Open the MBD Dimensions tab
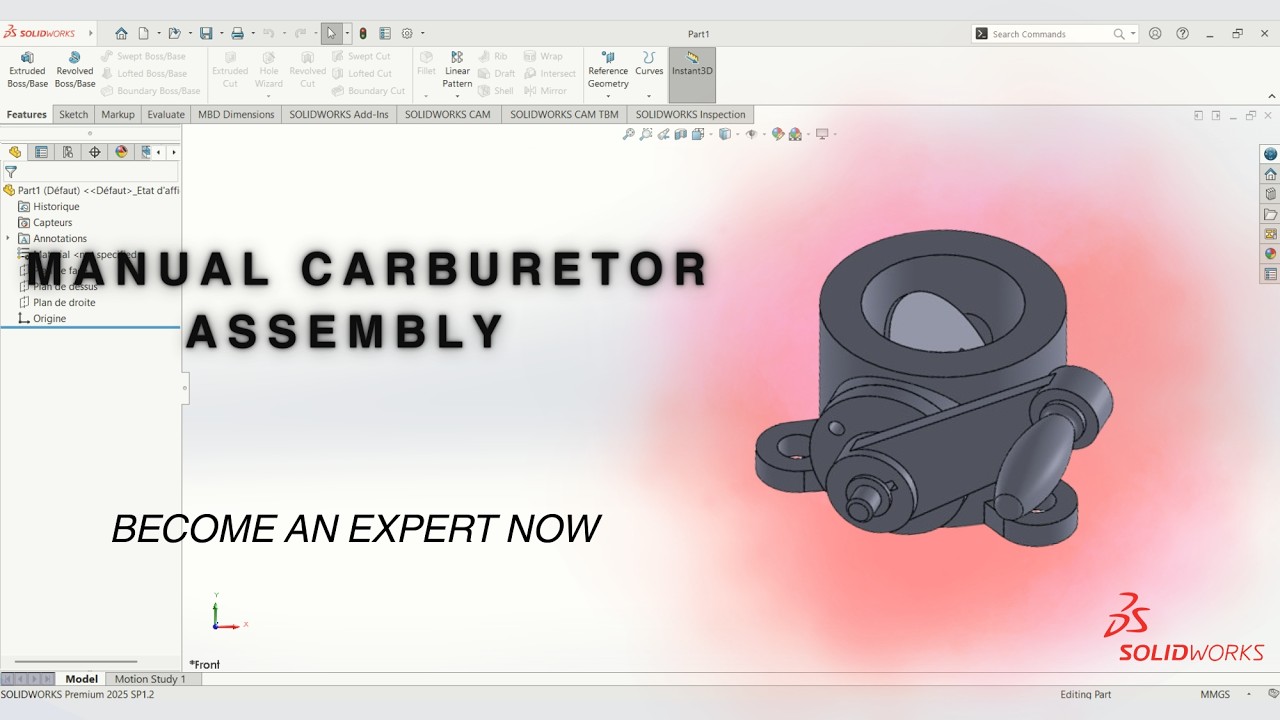The height and width of the screenshot is (720, 1280). [x=236, y=114]
